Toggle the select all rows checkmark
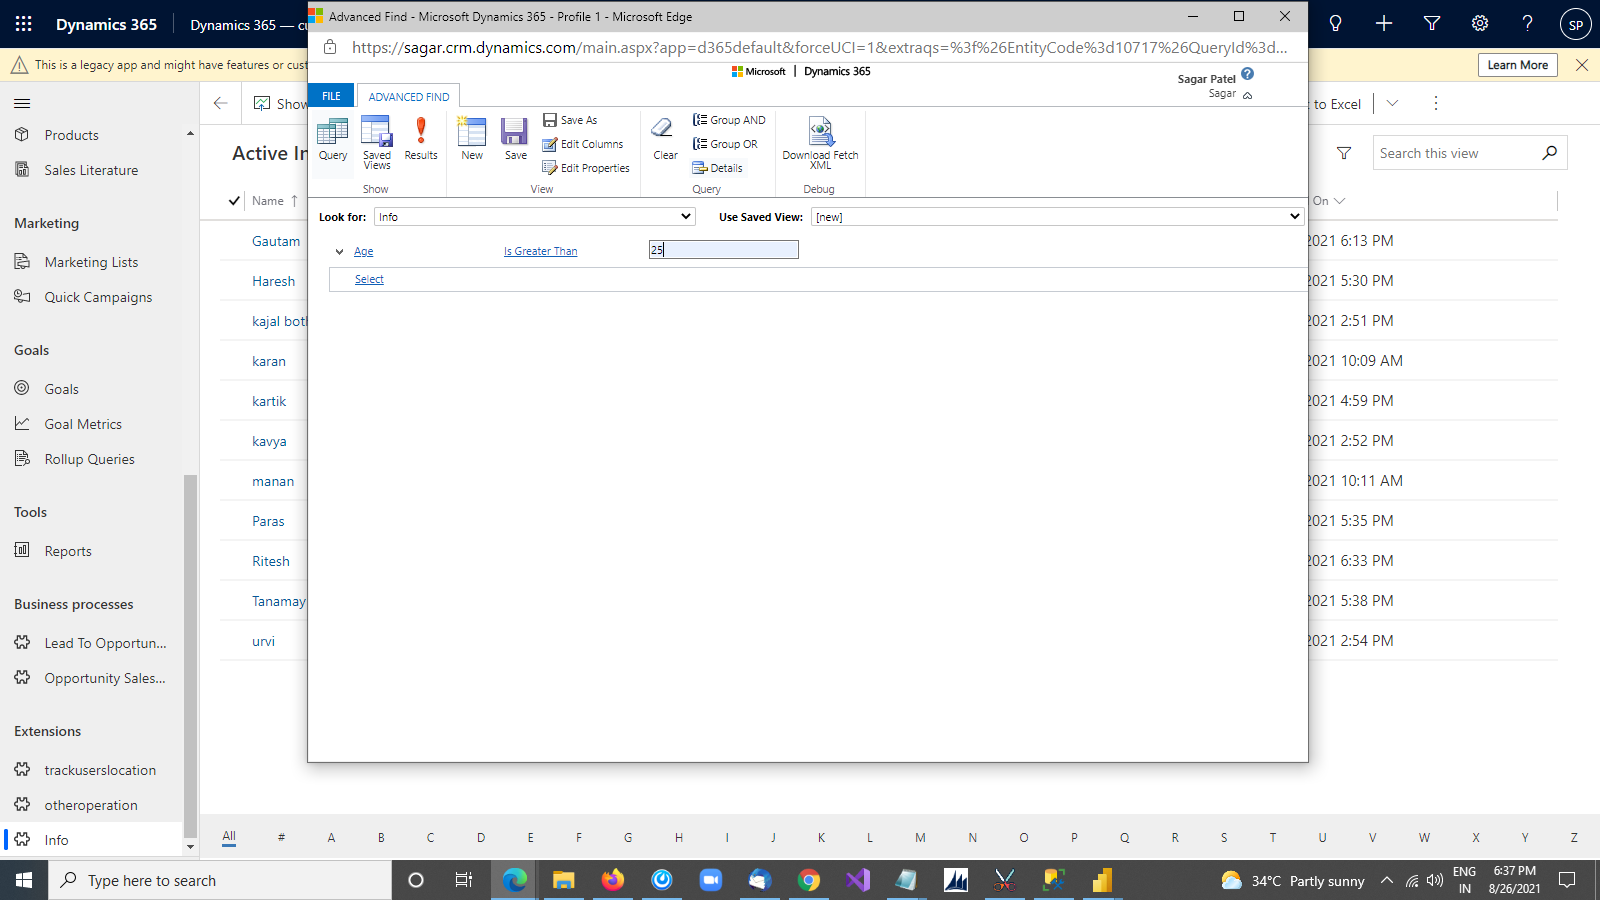The image size is (1600, 900). pos(234,201)
